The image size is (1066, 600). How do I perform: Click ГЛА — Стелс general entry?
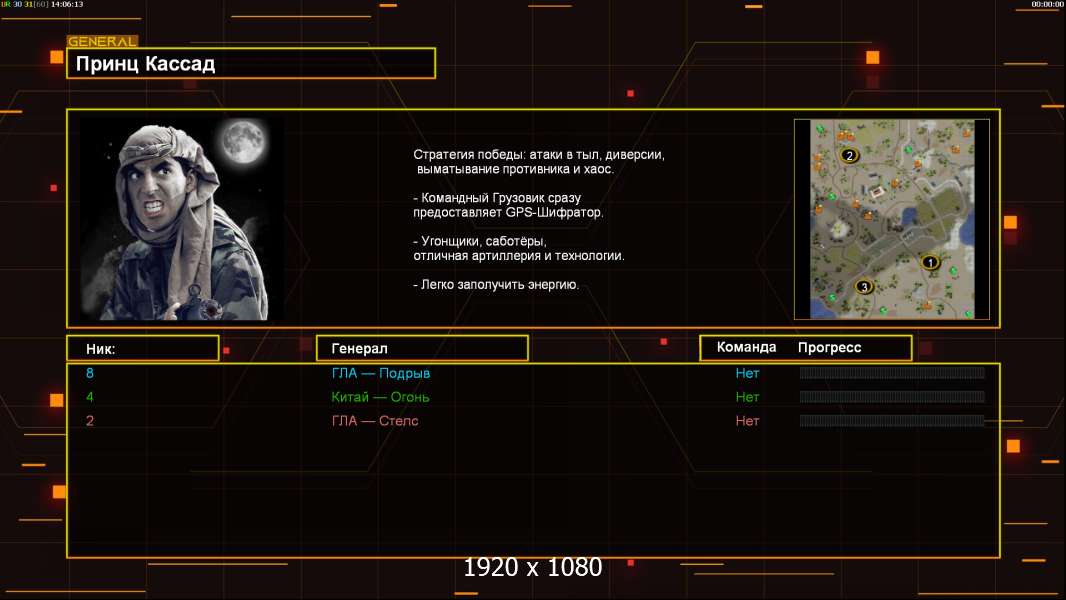coord(375,421)
